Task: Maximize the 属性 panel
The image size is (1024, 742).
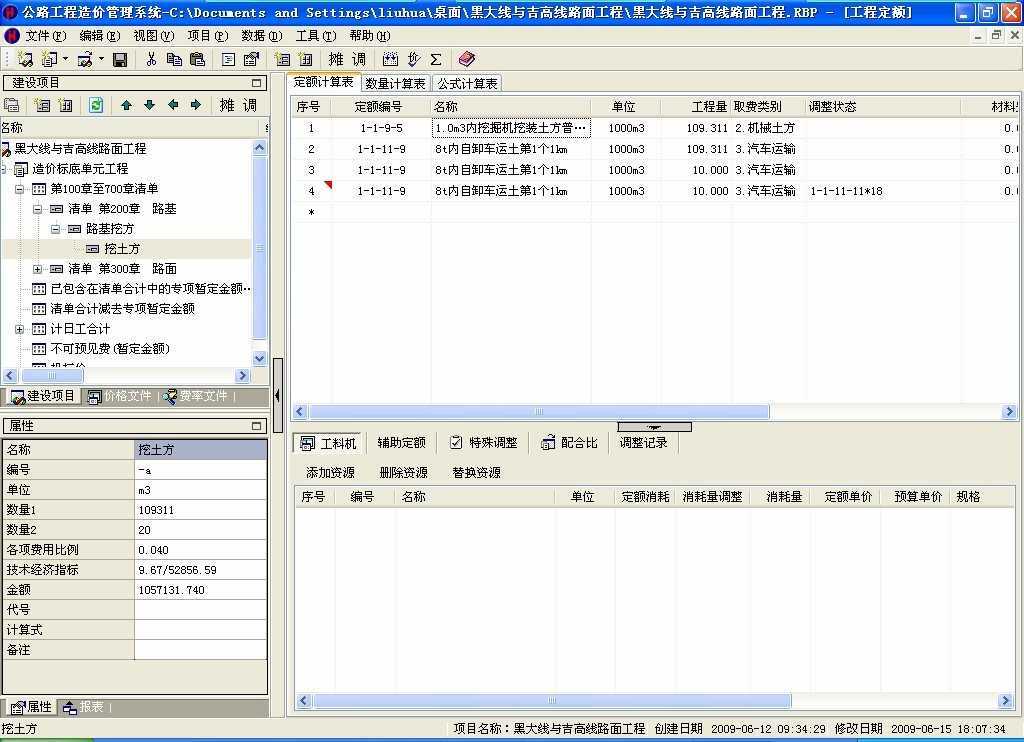Action: tap(257, 426)
